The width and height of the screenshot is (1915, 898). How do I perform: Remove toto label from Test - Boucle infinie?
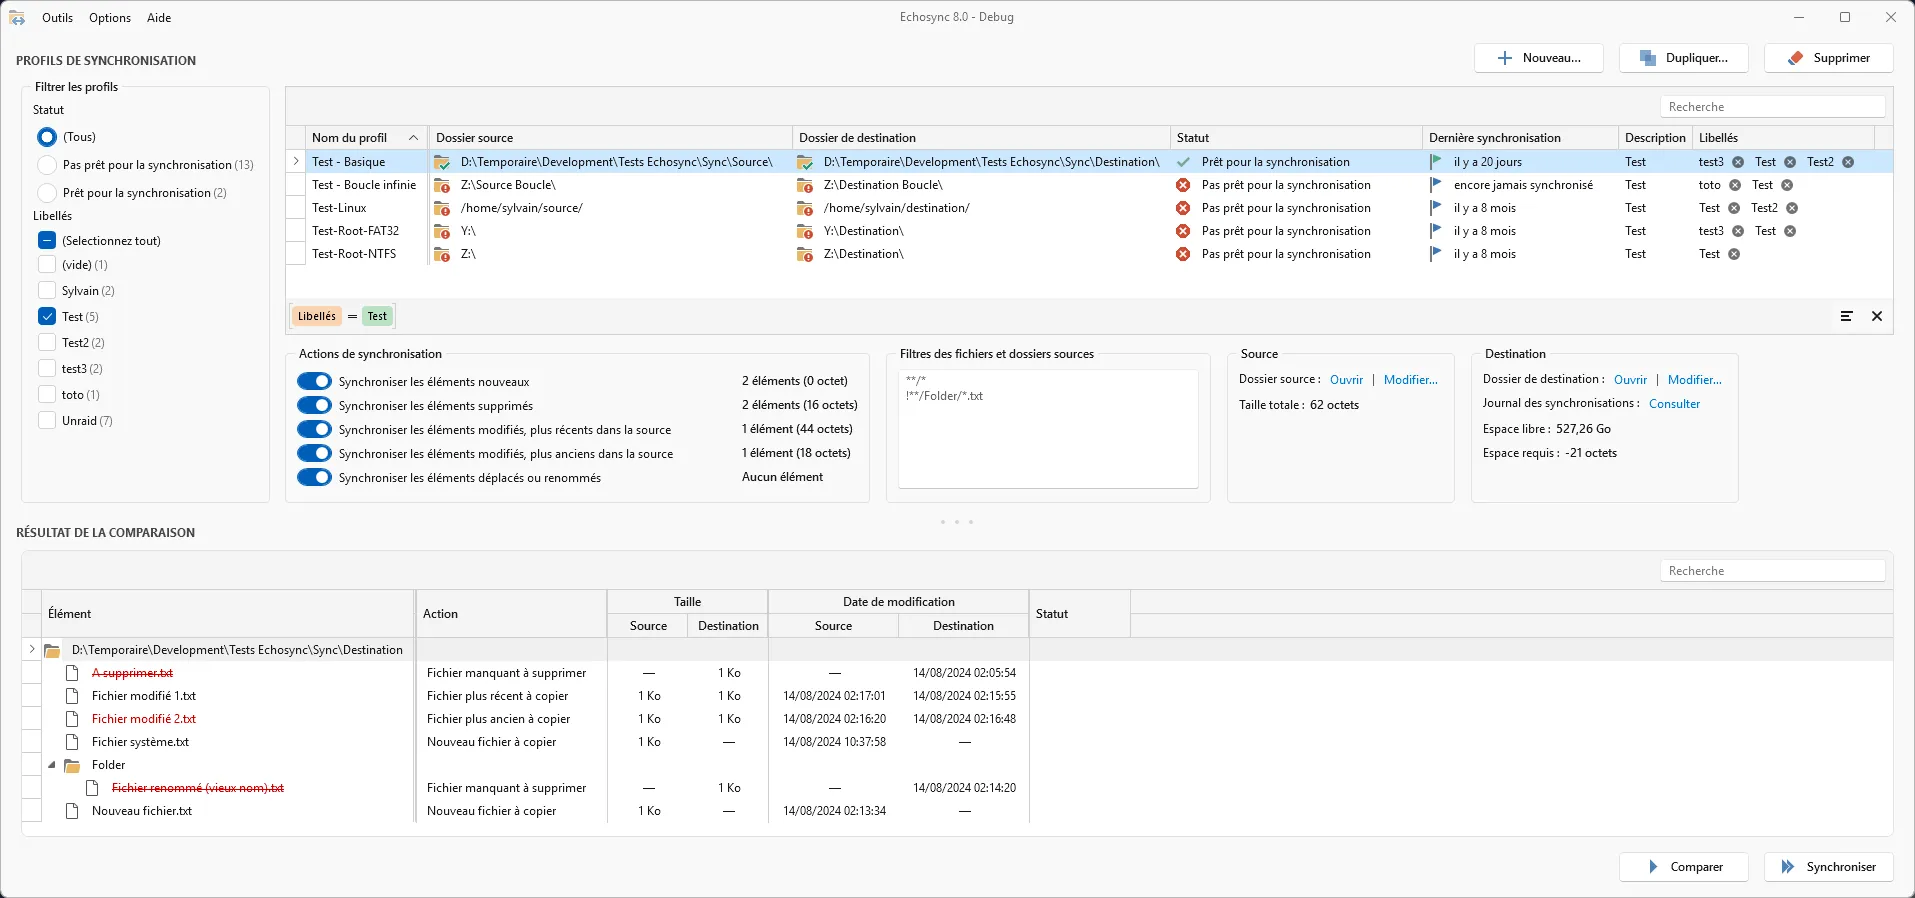(x=1735, y=185)
